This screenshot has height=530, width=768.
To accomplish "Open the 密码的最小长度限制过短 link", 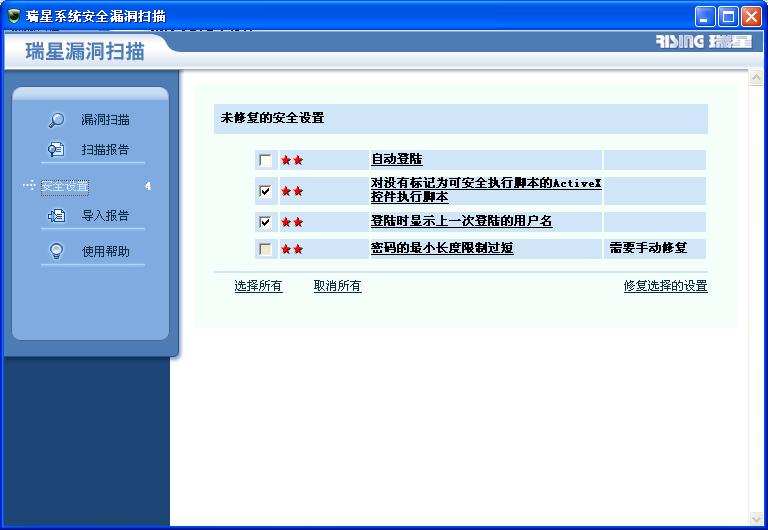I will (x=442, y=248).
